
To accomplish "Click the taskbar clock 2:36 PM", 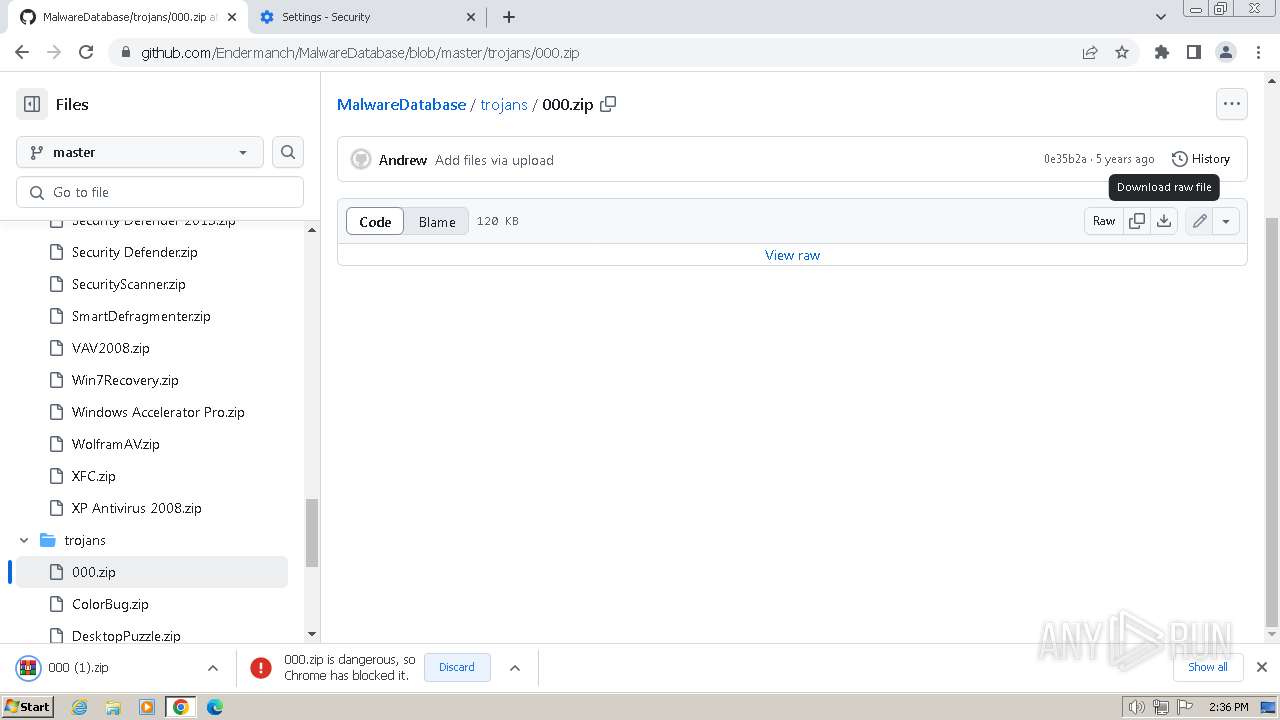I will coord(1229,707).
